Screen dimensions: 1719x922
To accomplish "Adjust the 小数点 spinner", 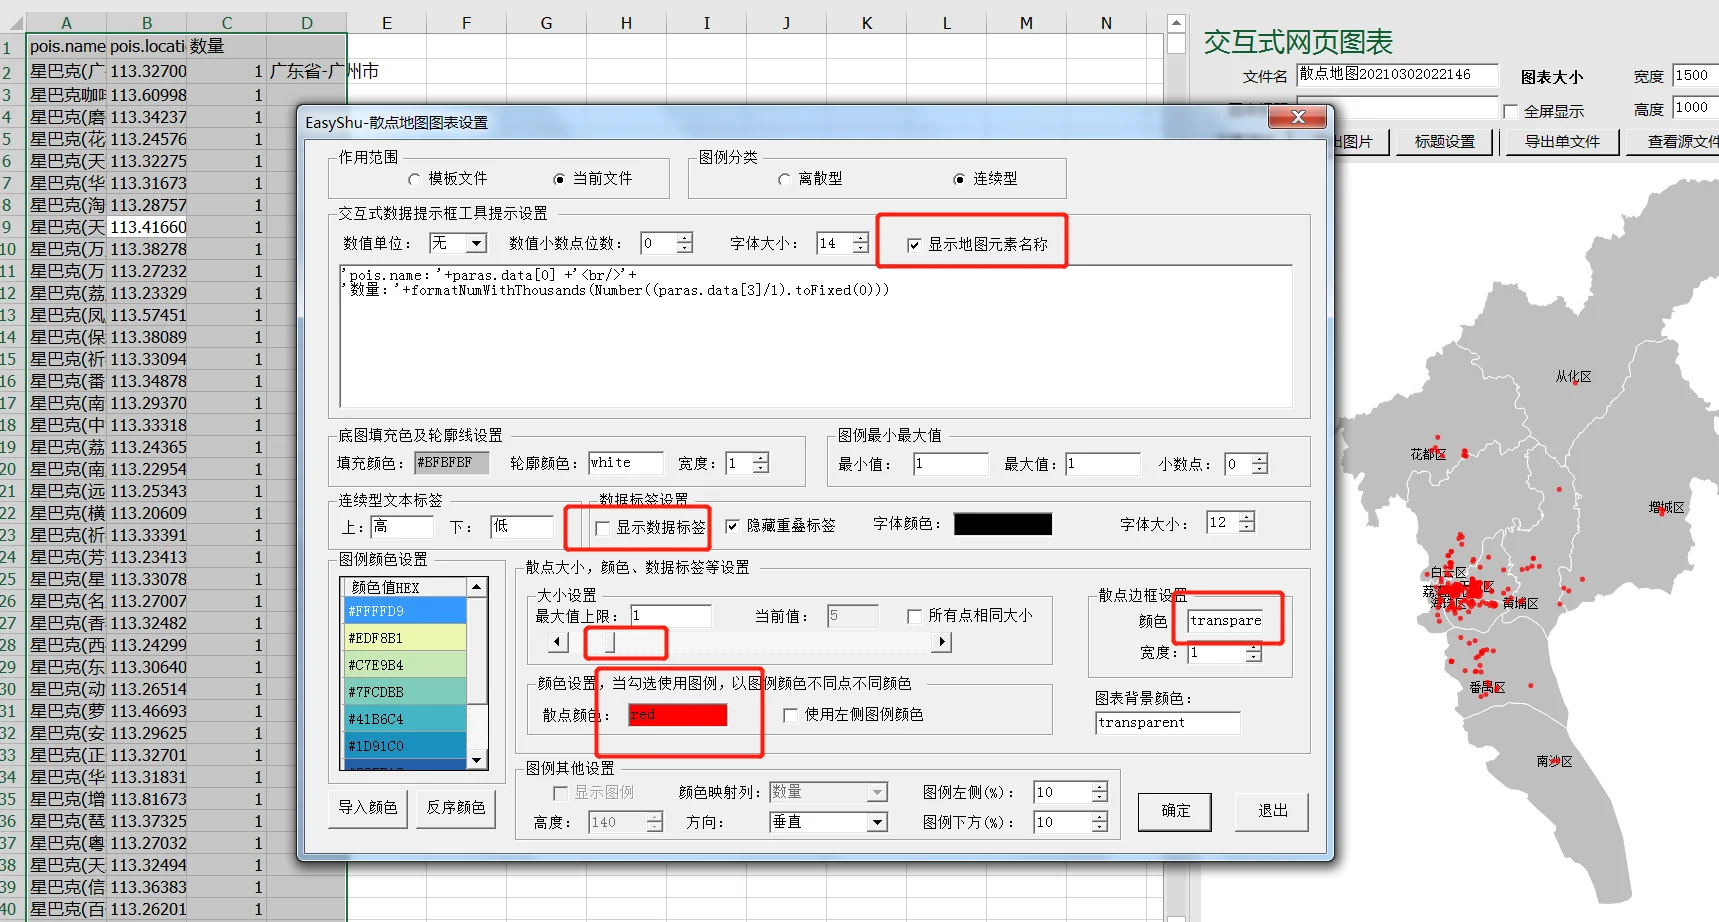I will coord(1260,464).
